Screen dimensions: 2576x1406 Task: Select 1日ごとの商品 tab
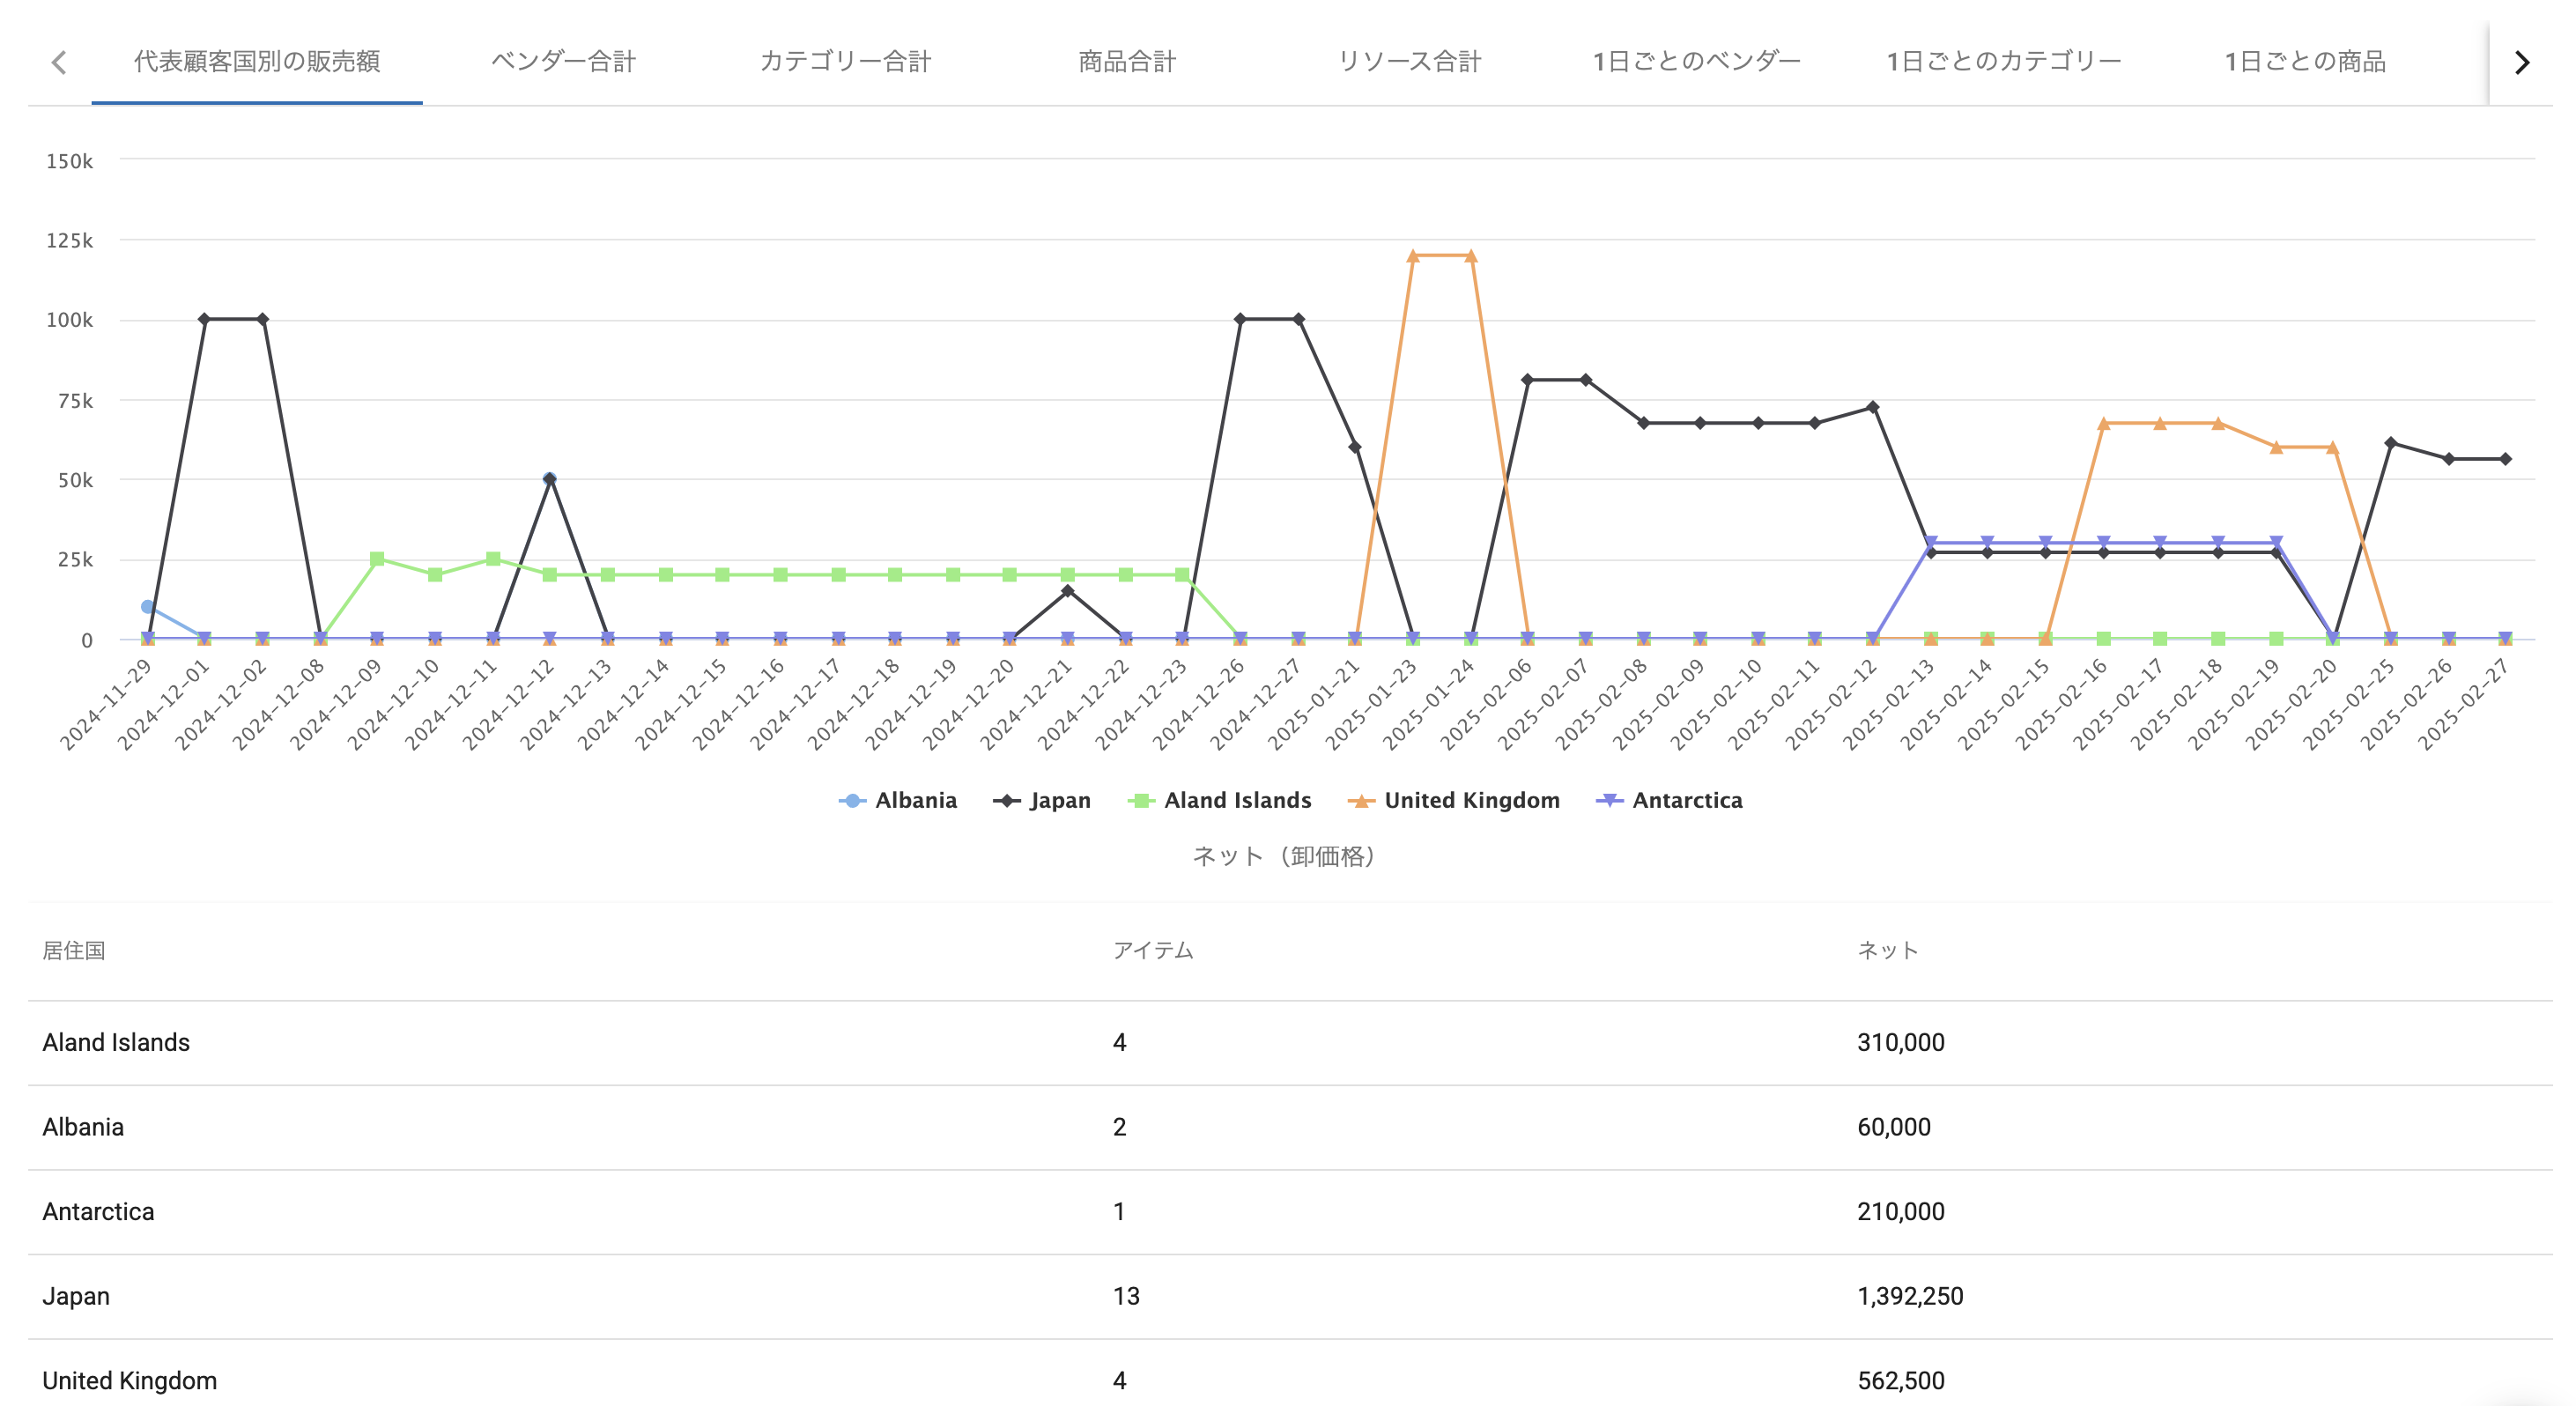2304,62
